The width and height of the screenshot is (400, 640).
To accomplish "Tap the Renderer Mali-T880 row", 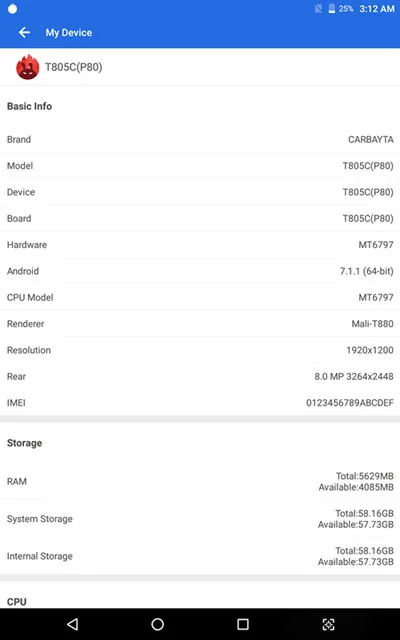I will click(200, 324).
